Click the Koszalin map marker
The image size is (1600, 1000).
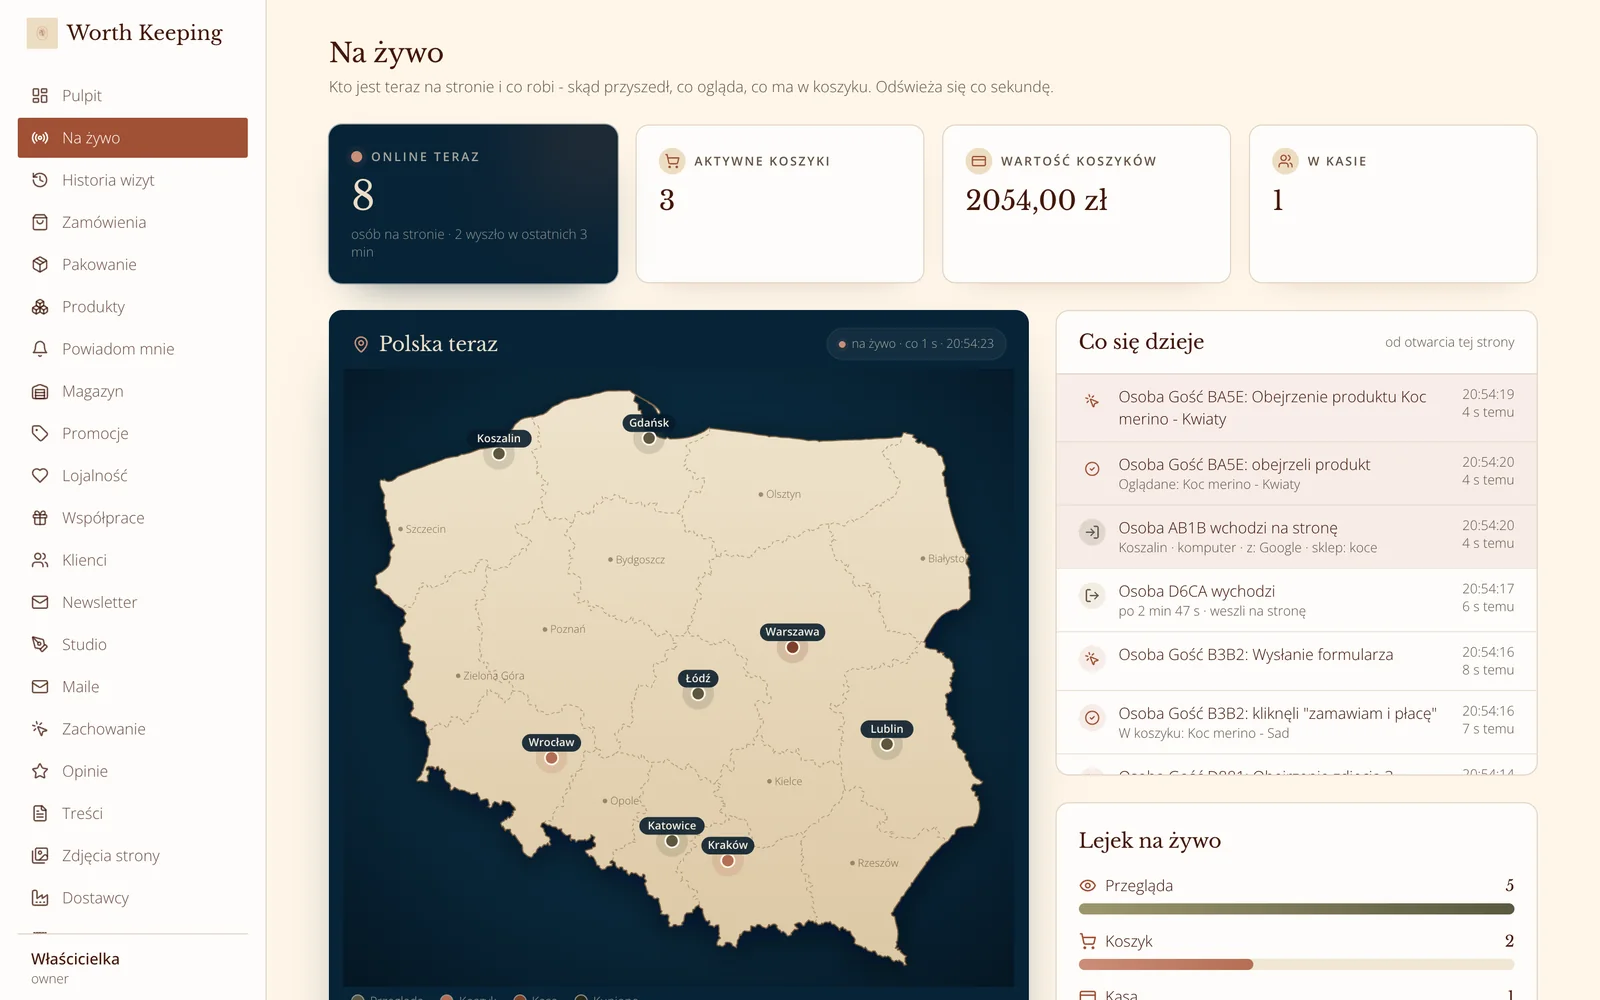click(499, 454)
